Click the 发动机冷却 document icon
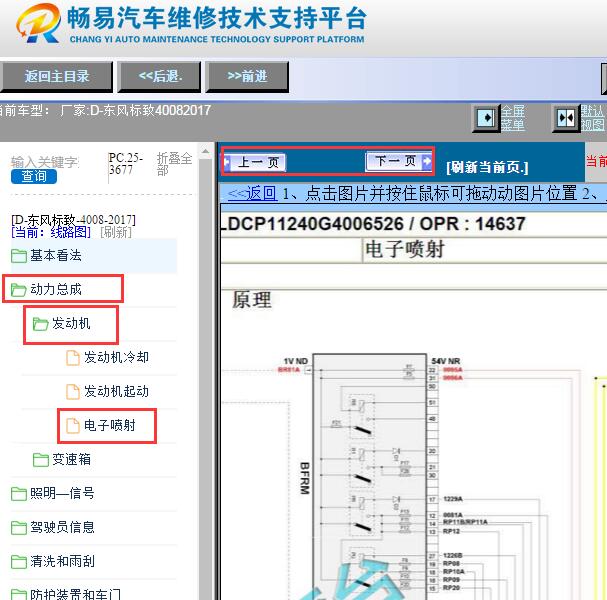607x600 pixels. pos(73,358)
